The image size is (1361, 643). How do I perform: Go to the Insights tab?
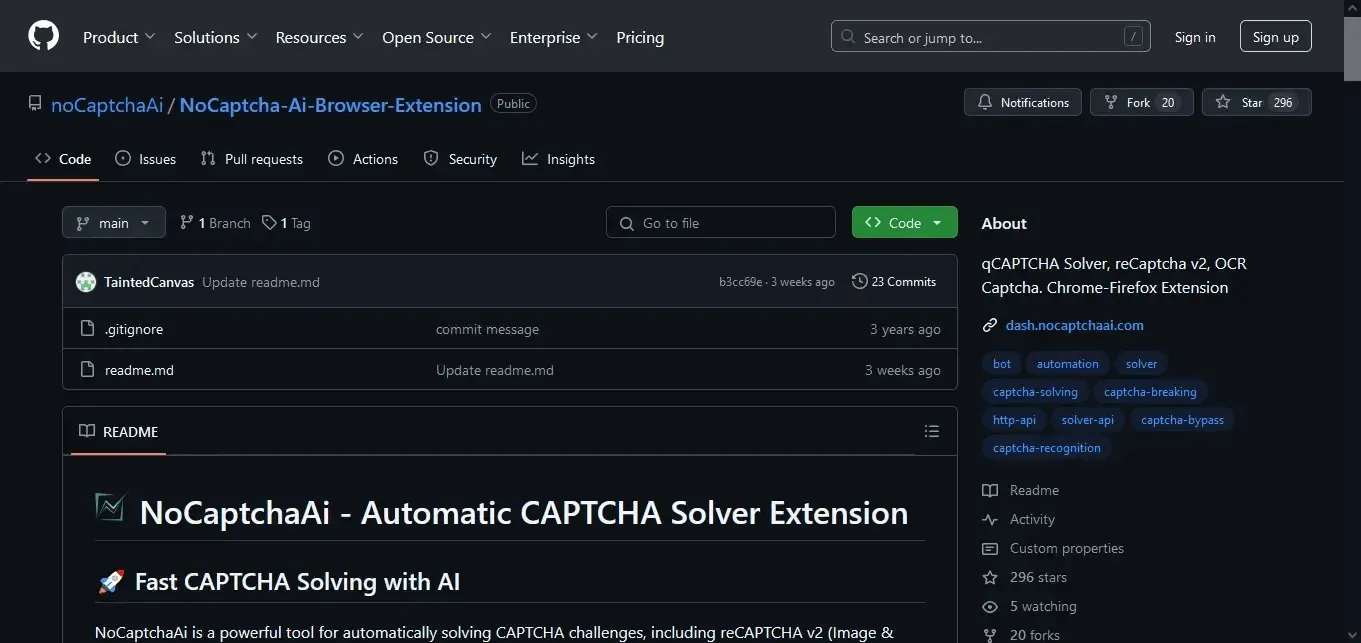coord(559,159)
